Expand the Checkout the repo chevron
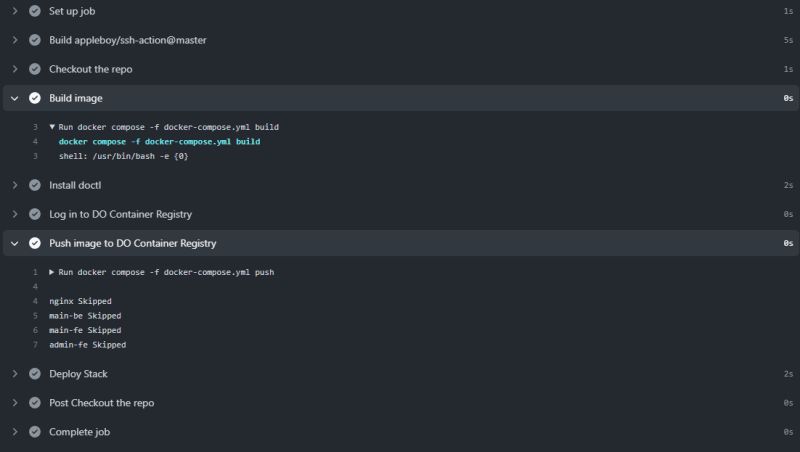800x452 pixels. point(15,69)
